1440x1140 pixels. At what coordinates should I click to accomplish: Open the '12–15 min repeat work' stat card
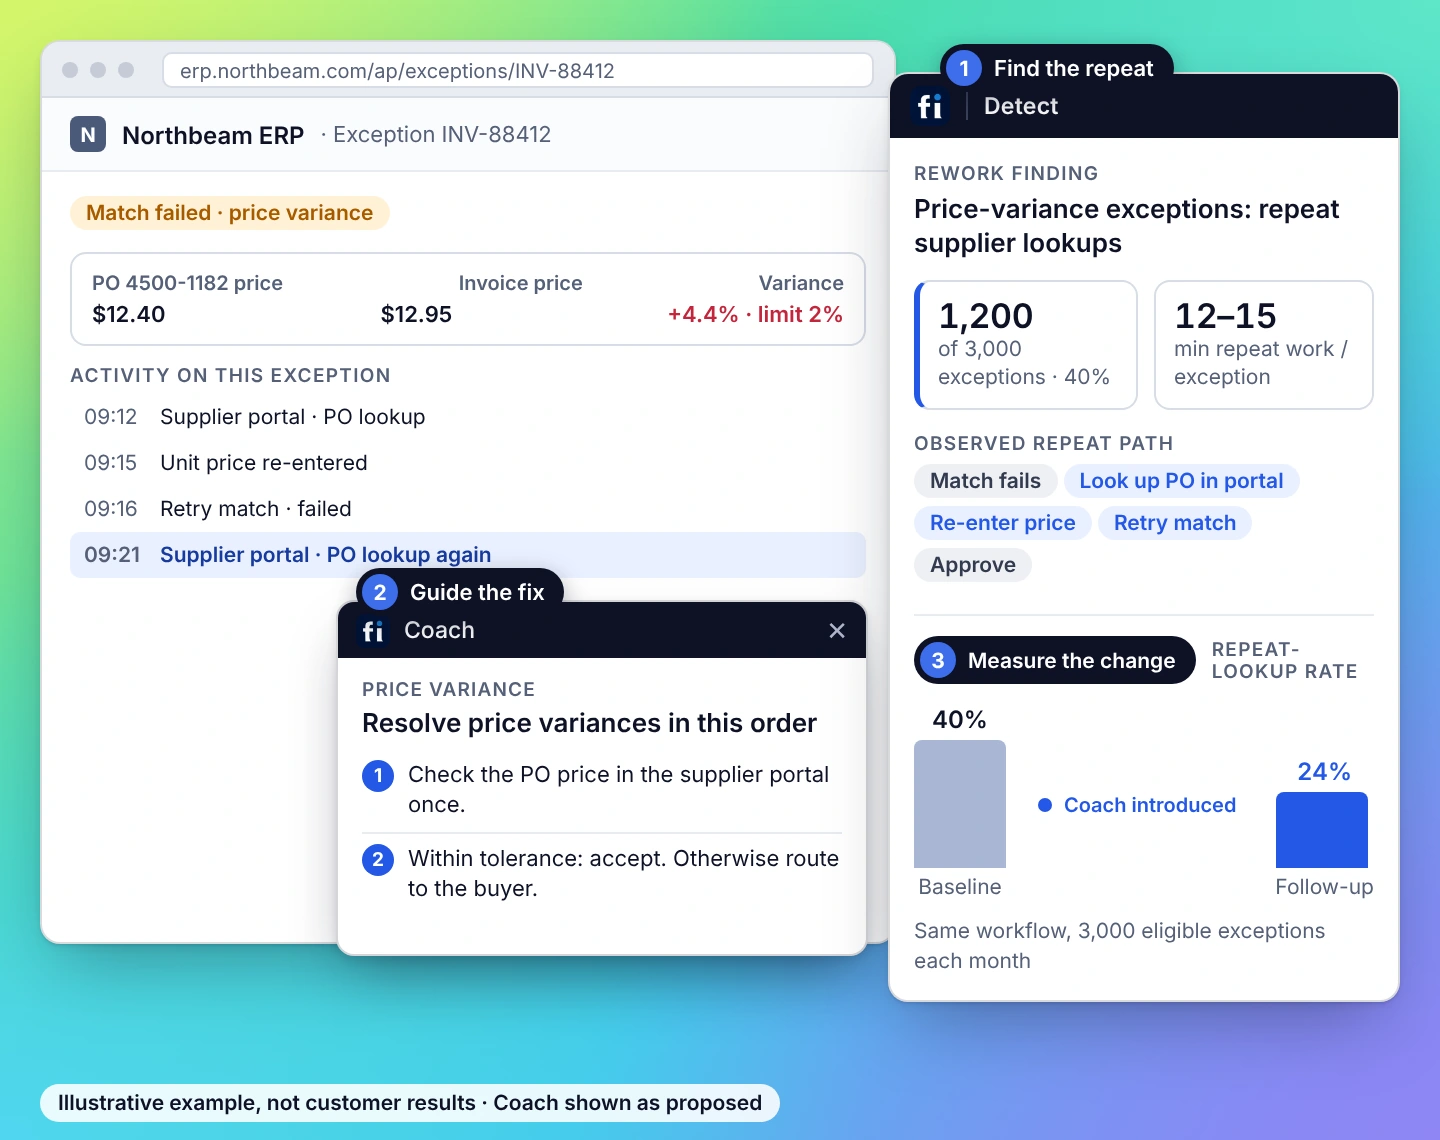pos(1264,345)
